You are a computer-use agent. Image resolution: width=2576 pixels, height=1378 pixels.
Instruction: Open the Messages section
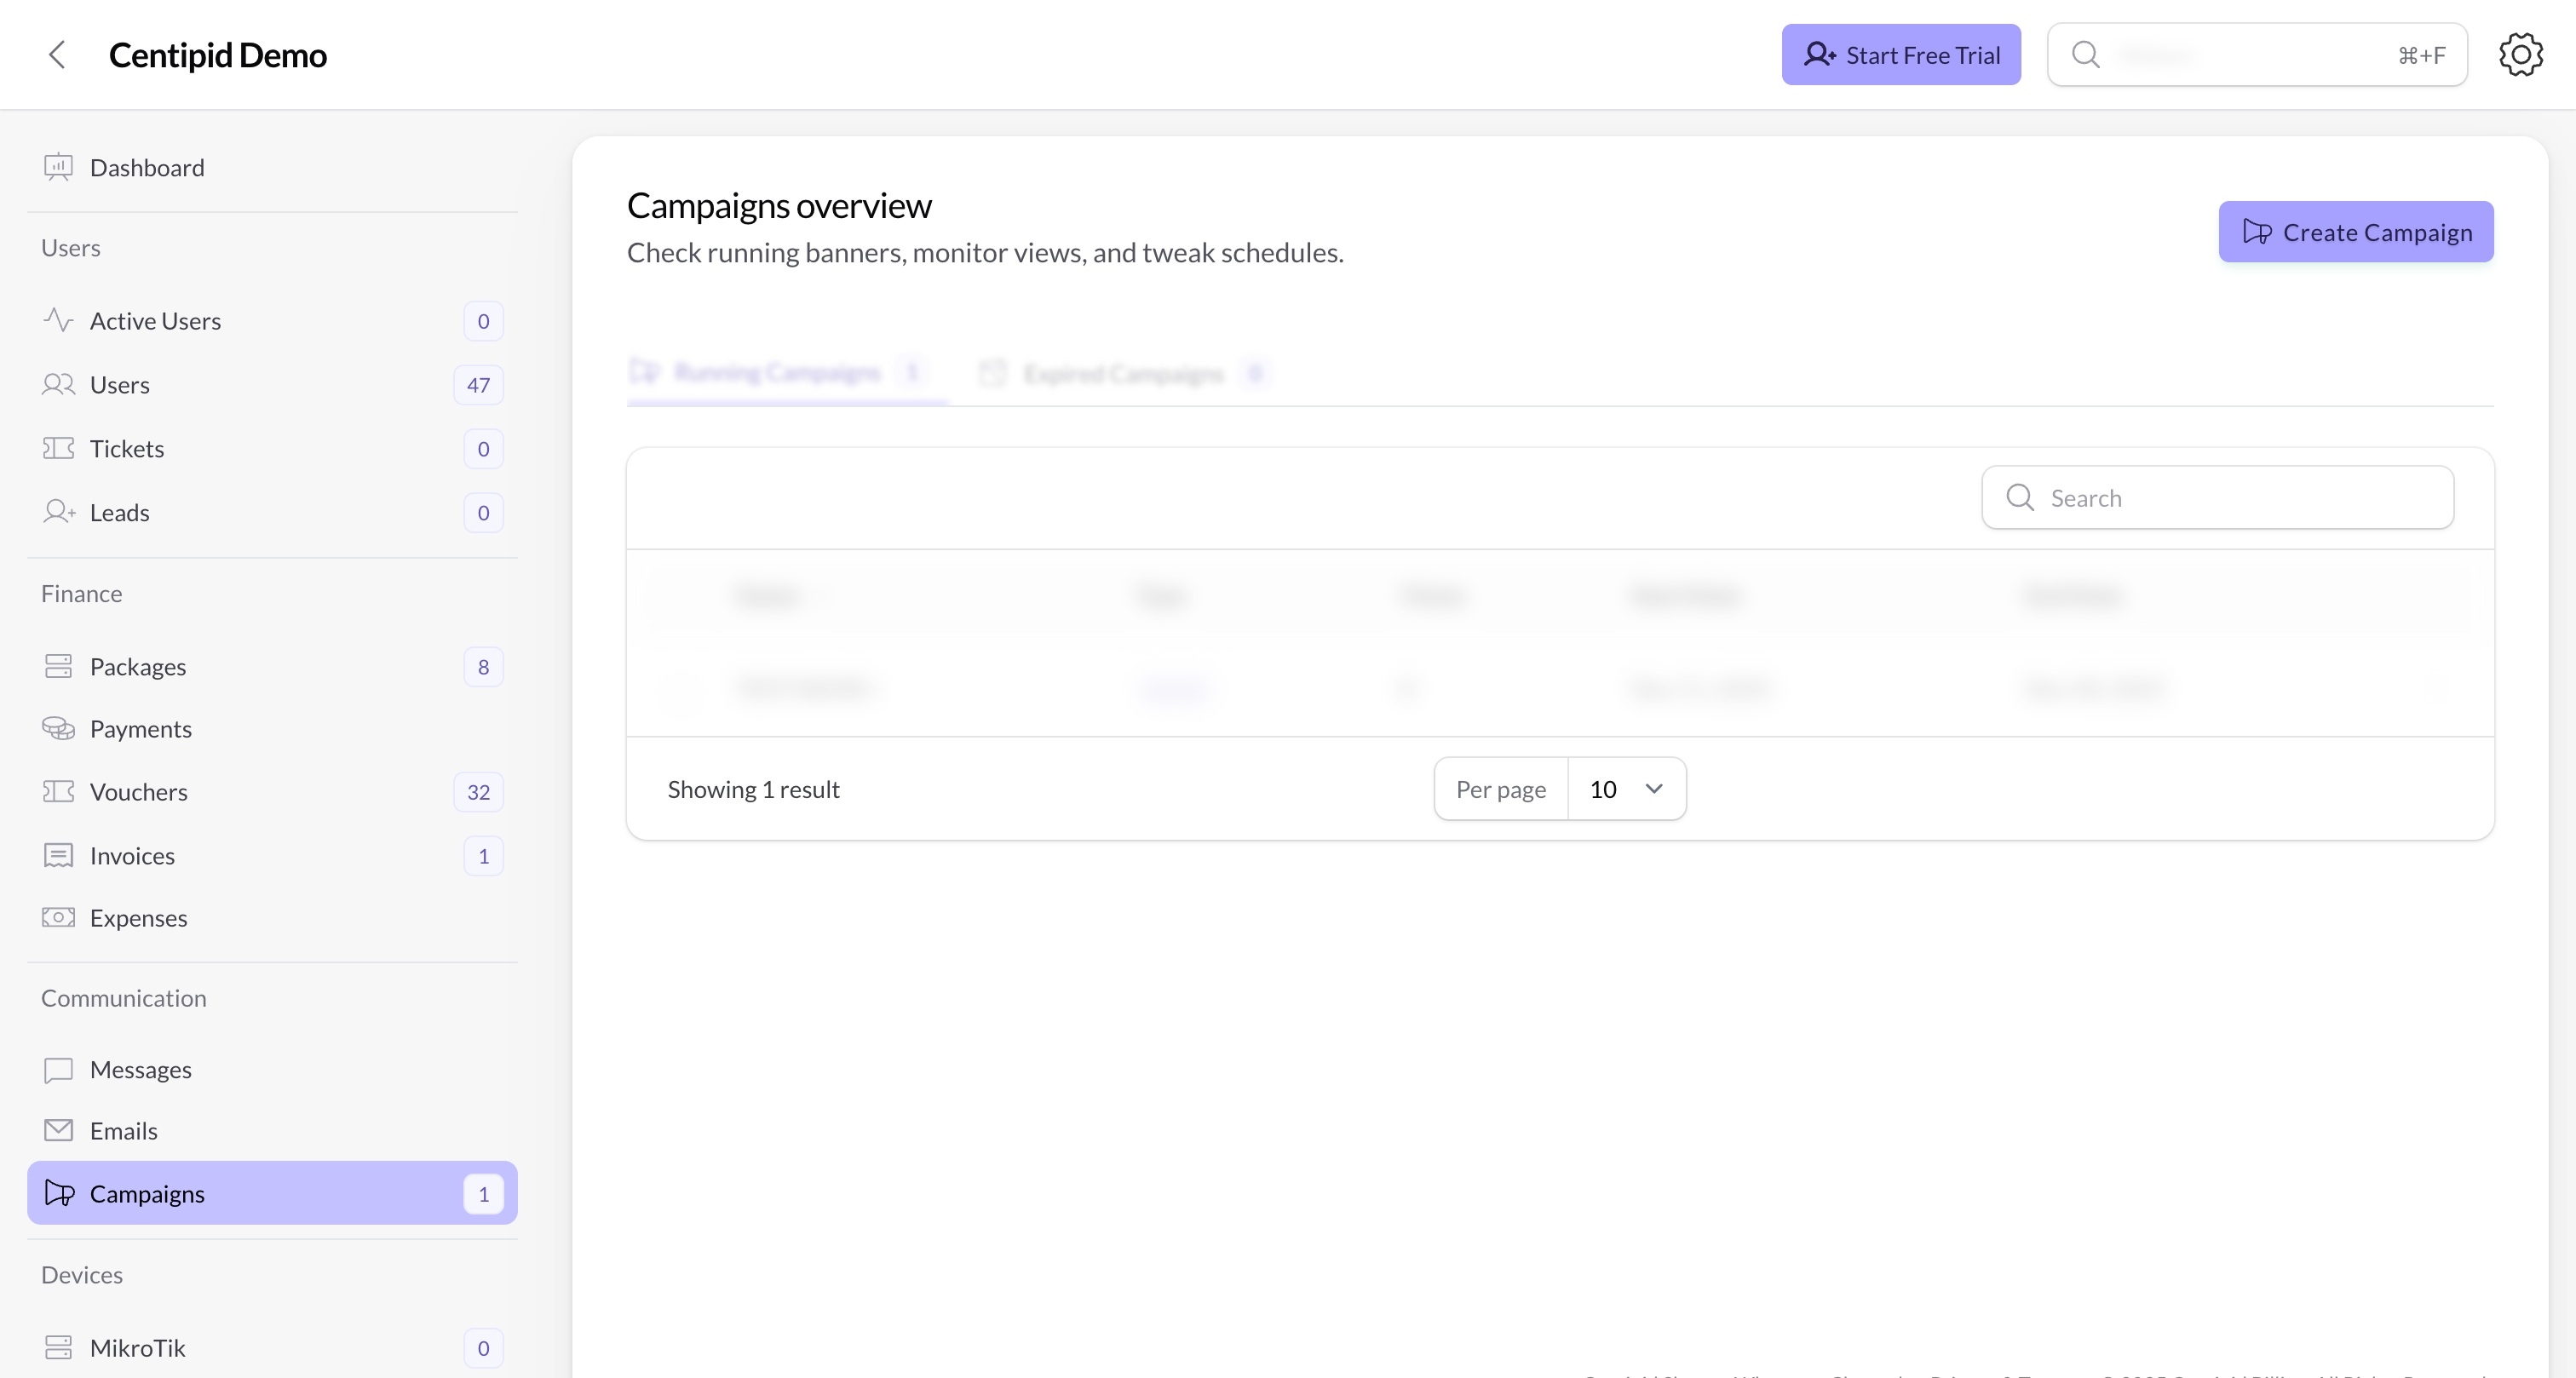(x=141, y=1068)
